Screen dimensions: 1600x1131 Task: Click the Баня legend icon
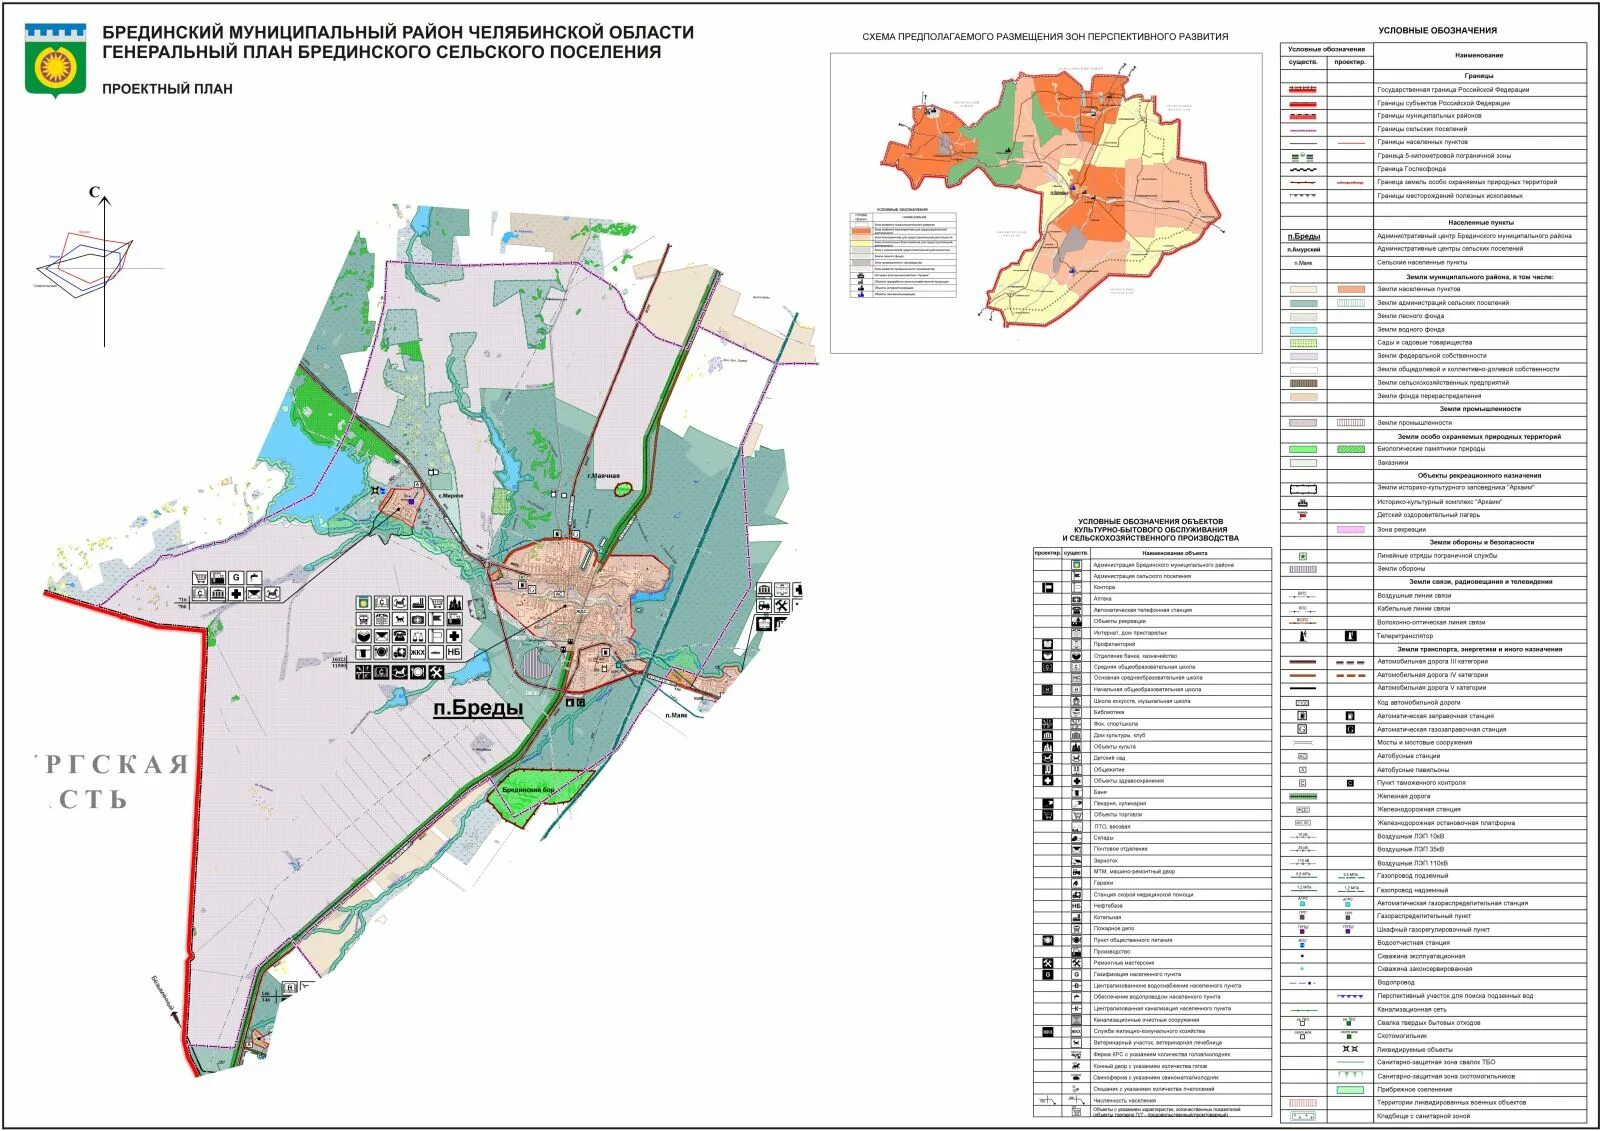coord(1076,792)
